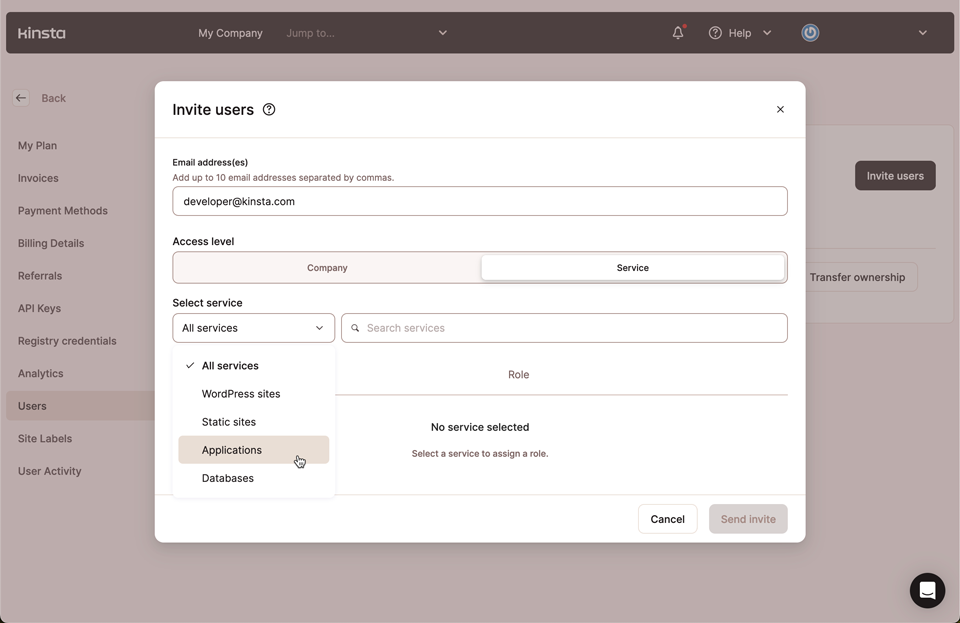Click the Back arrow icon
Viewport: 960px width, 623px height.
click(20, 97)
